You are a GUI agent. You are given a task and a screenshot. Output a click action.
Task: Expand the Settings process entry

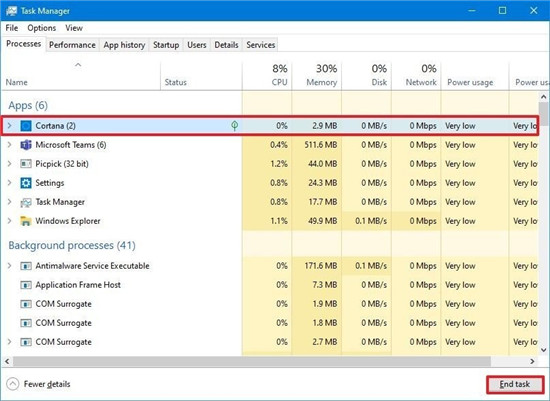[x=9, y=183]
